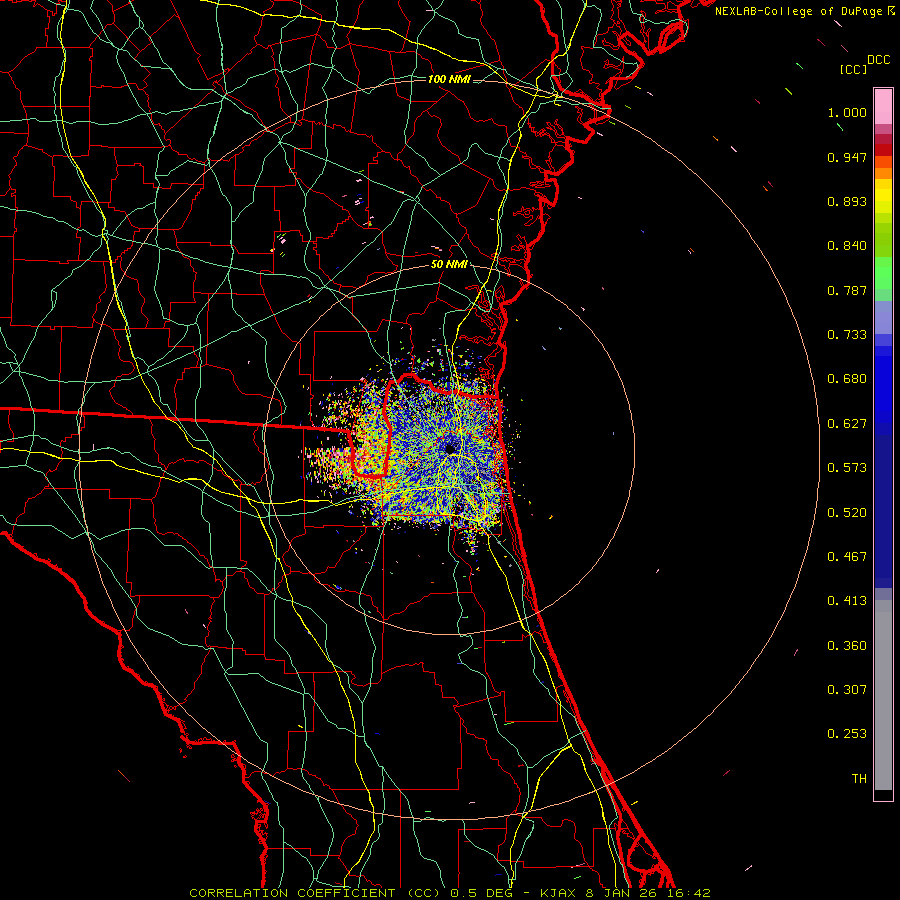Click the black radar site dot at center

450,448
